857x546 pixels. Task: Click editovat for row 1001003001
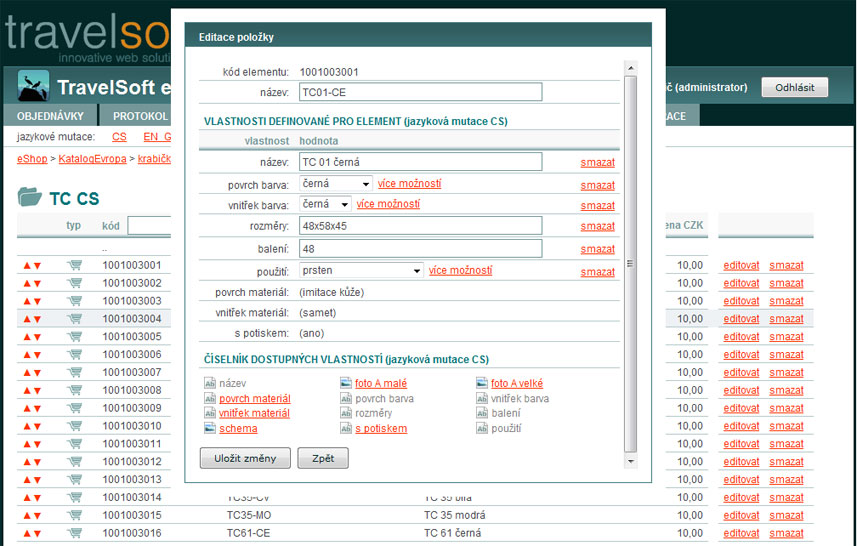pyautogui.click(x=741, y=266)
